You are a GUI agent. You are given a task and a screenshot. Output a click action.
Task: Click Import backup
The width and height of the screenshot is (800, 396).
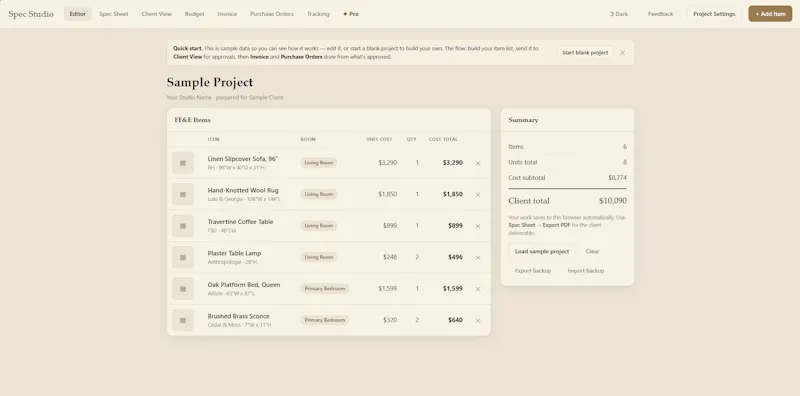[x=586, y=271]
